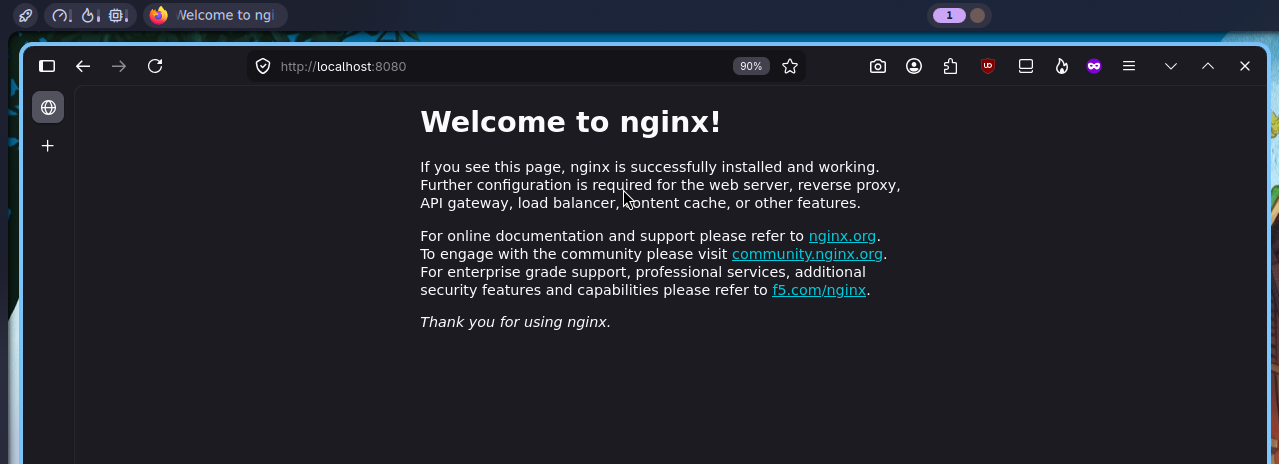This screenshot has height=464, width=1279.
Task: Minimize window with the down chevron
Action: pos(1171,66)
